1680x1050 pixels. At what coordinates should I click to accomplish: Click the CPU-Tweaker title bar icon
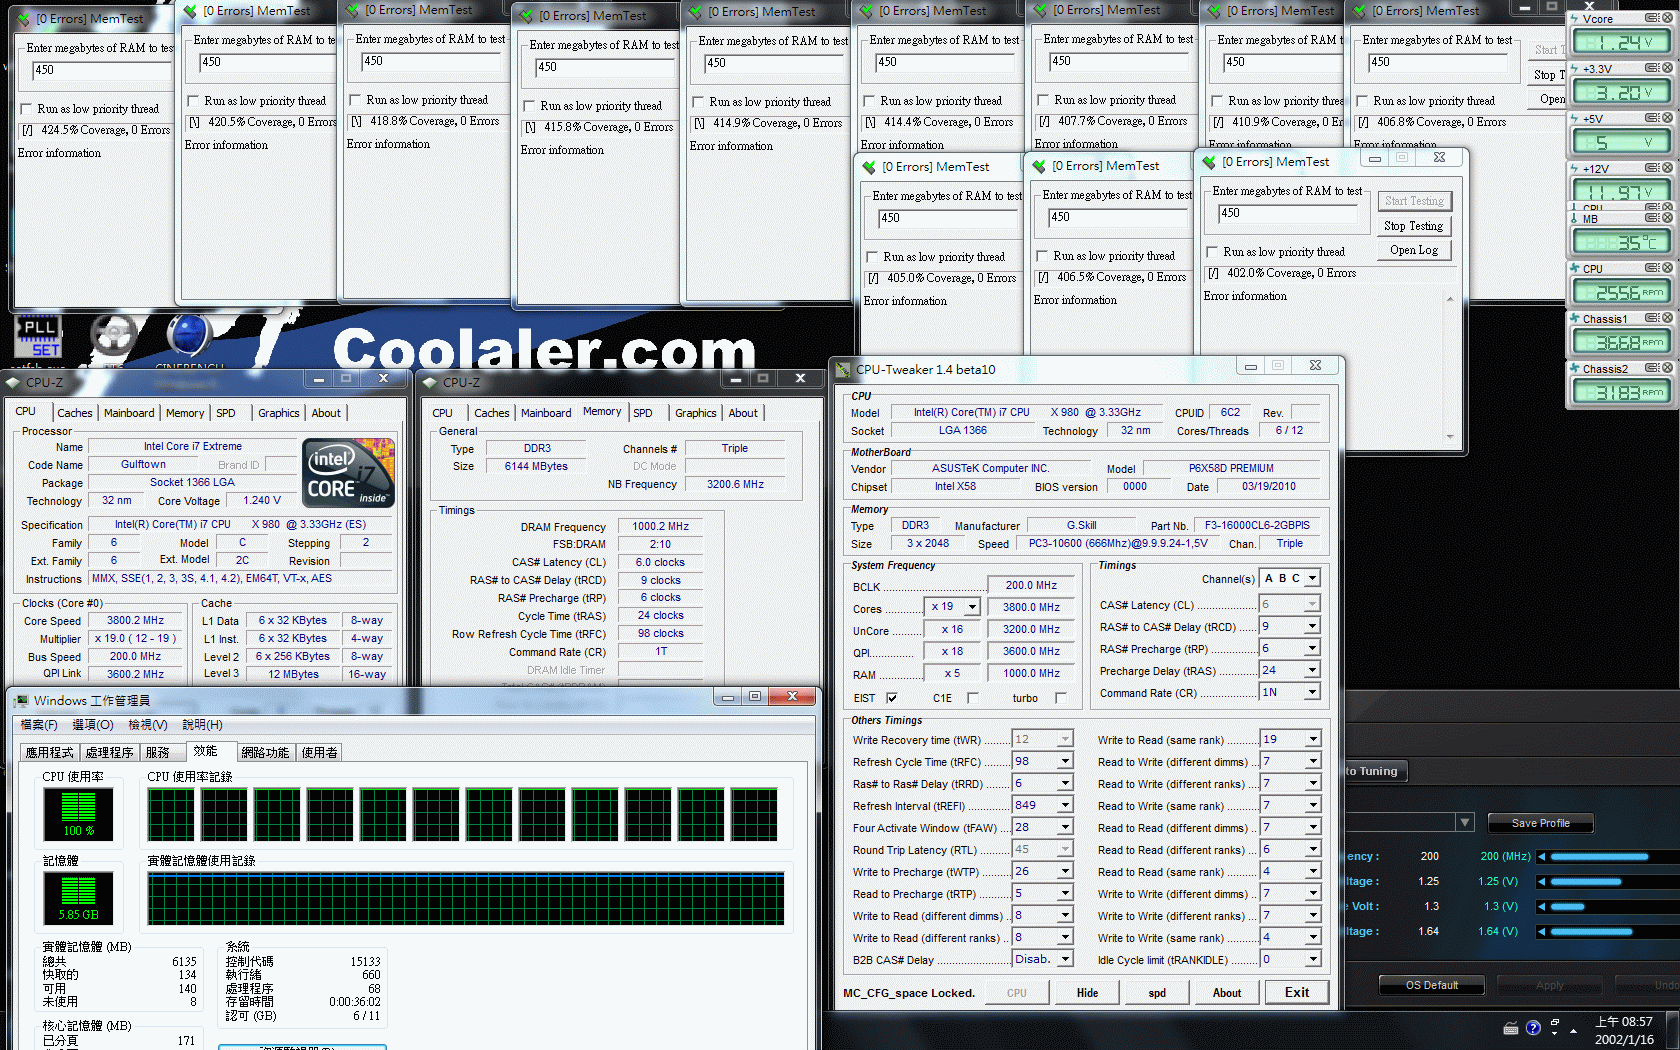click(x=844, y=369)
